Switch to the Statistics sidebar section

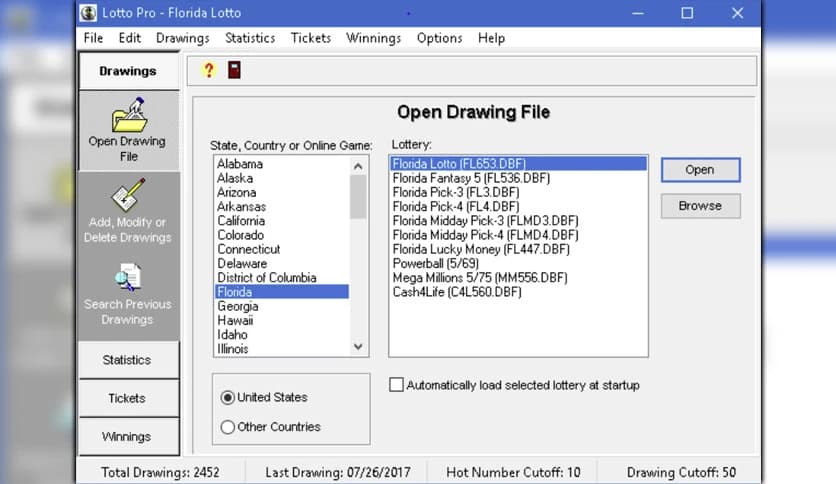pos(128,360)
